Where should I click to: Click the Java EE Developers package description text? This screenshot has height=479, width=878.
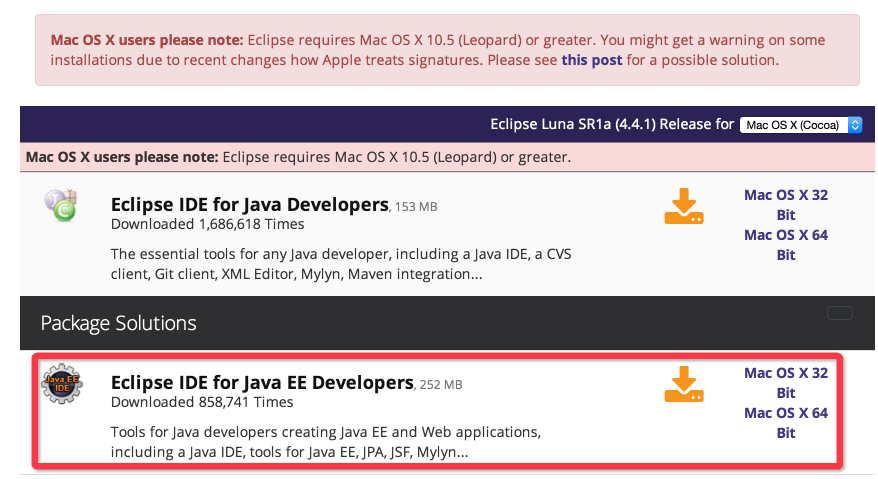click(325, 442)
